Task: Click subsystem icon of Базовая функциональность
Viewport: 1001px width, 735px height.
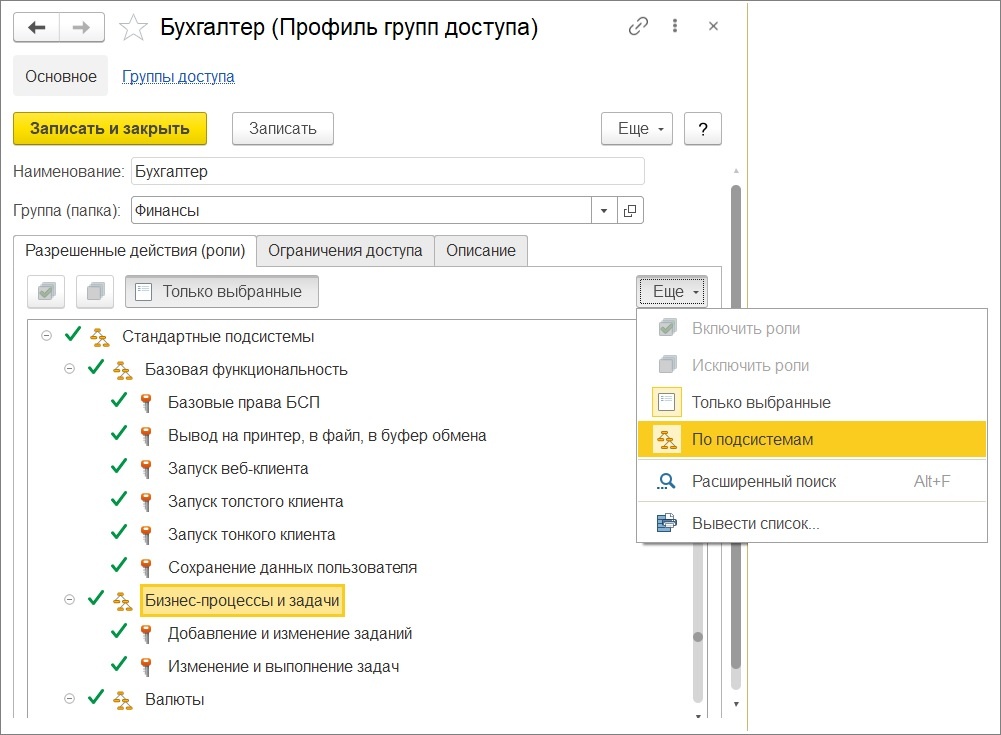Action: [x=123, y=370]
